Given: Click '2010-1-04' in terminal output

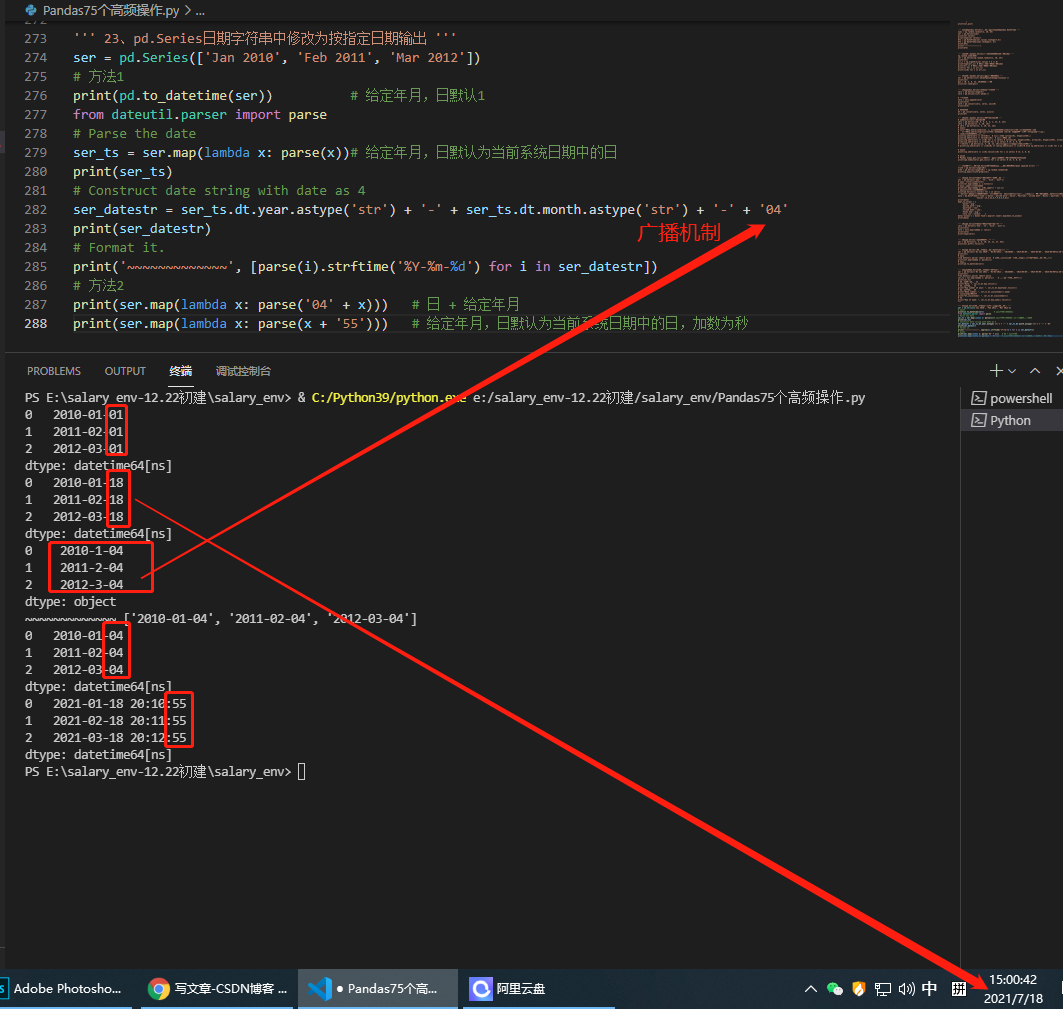Looking at the screenshot, I should tap(92, 551).
